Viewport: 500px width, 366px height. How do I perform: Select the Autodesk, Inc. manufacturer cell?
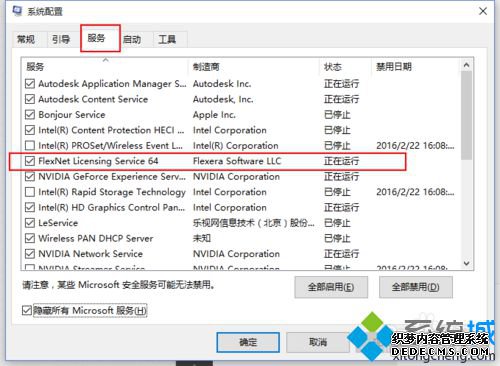(x=223, y=99)
